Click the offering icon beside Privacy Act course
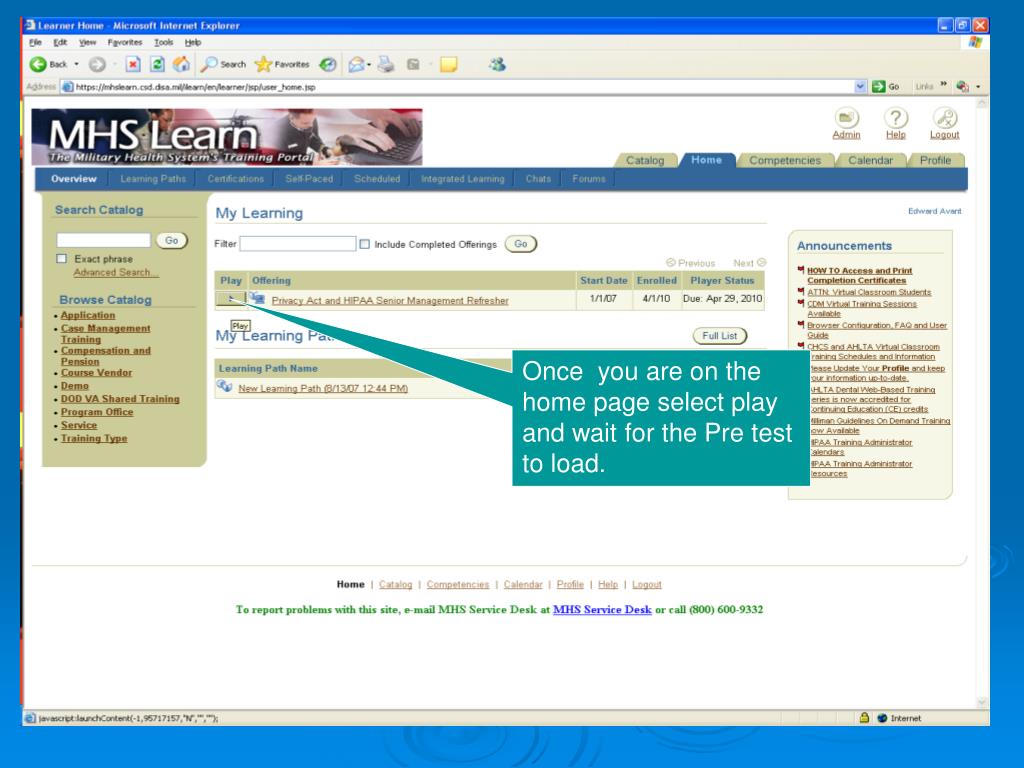 [x=258, y=298]
